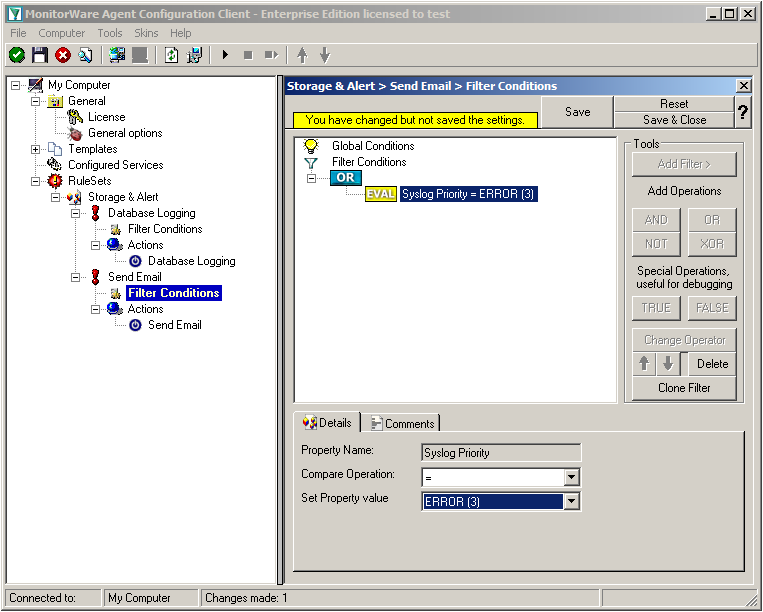
Task: Select the RuleSets tree node
Action: 90,181
